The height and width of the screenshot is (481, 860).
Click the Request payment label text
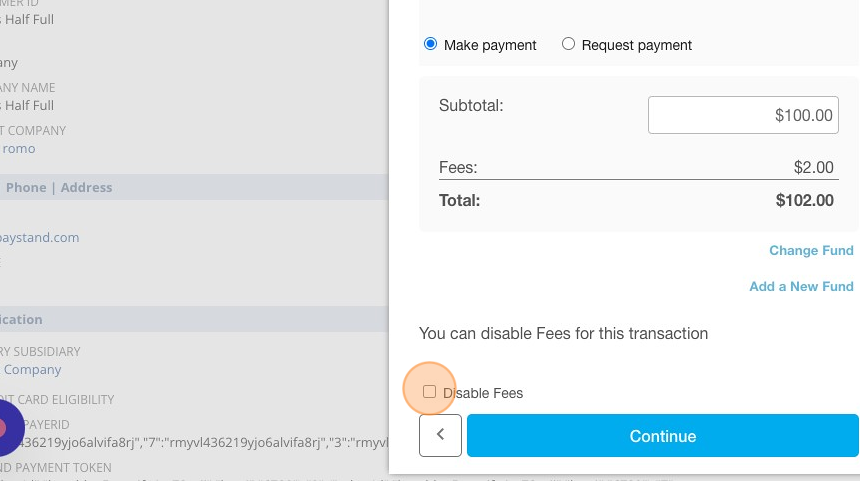636,45
